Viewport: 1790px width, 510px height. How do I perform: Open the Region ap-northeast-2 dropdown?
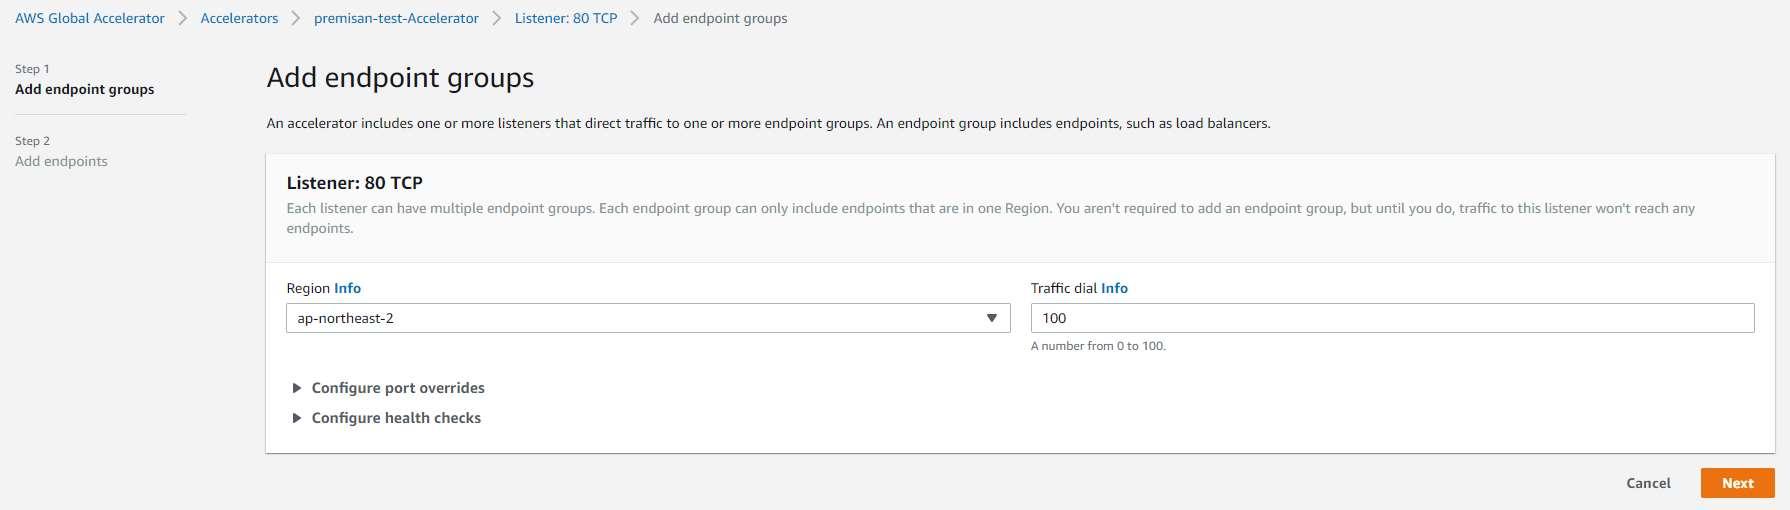pyautogui.click(x=647, y=318)
